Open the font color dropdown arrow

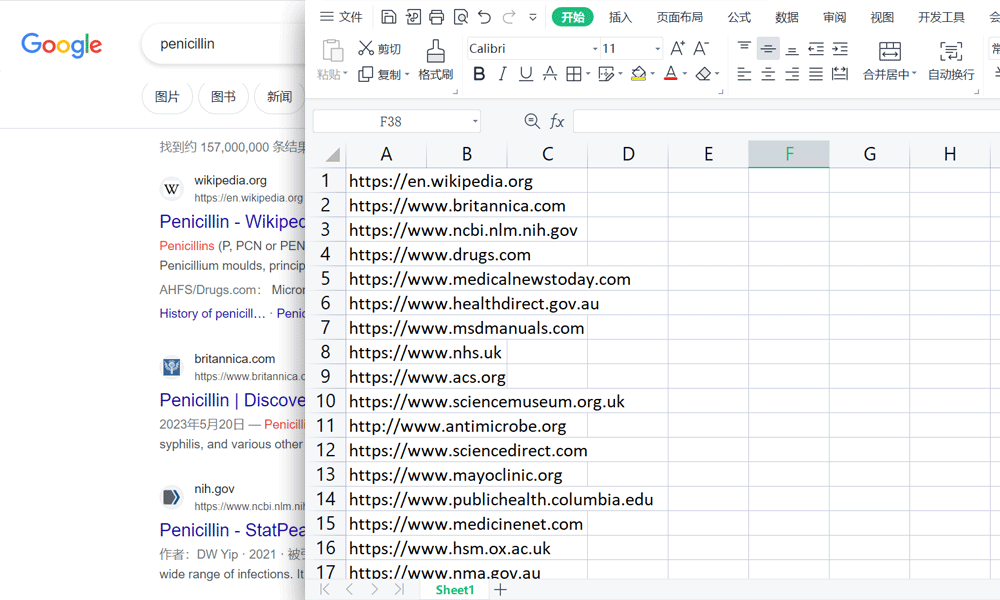pos(685,74)
